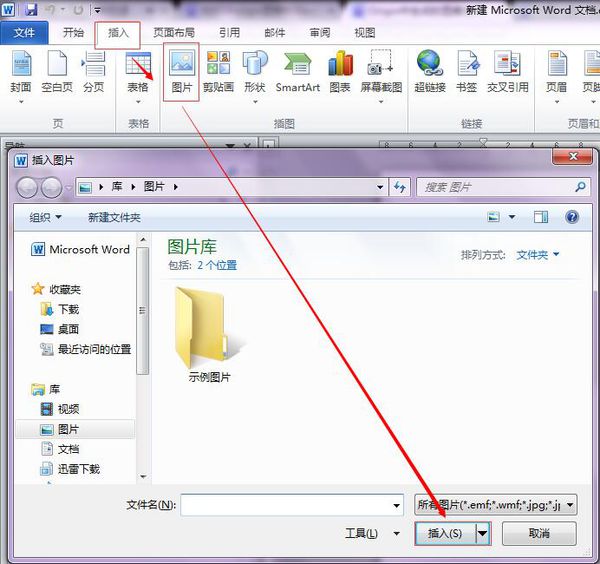
Task: Click 库 in the address breadcrumb
Action: [117, 187]
